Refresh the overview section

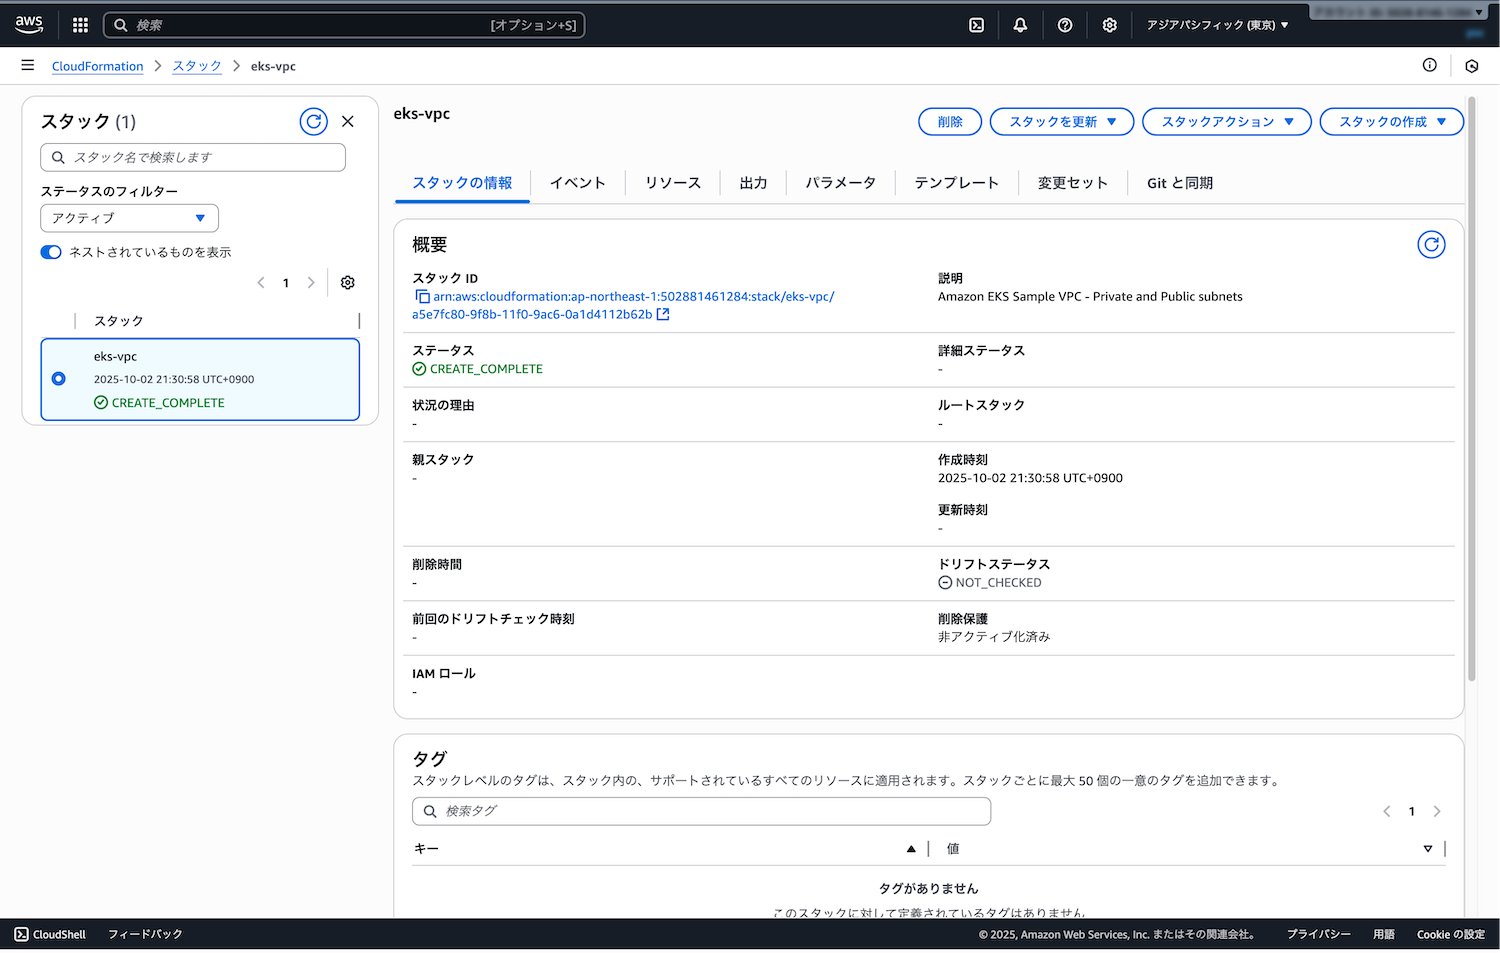point(1431,245)
